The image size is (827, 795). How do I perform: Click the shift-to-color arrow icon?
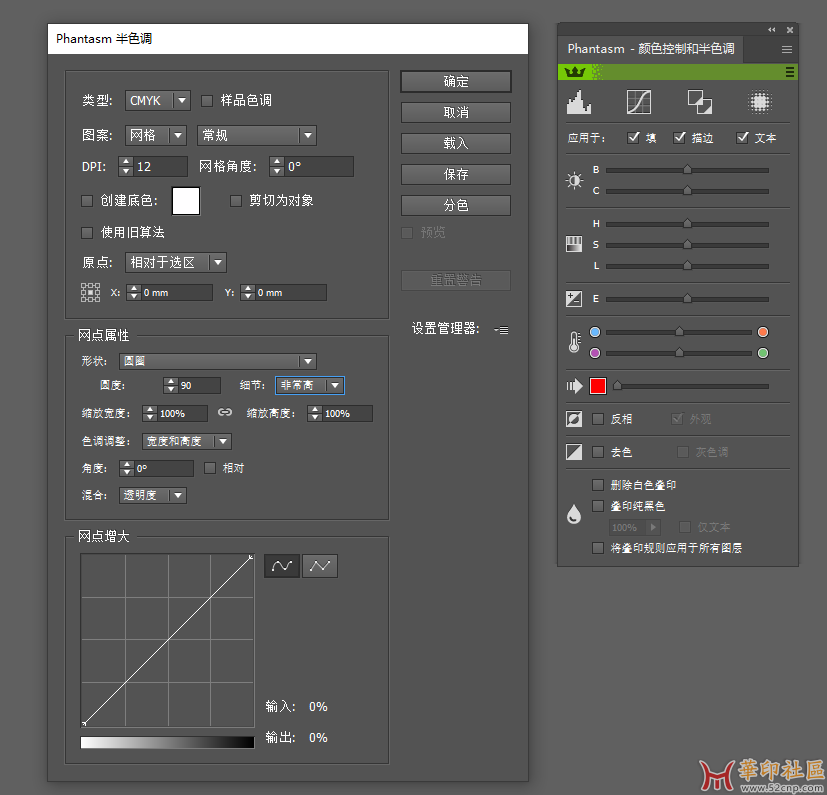[574, 386]
